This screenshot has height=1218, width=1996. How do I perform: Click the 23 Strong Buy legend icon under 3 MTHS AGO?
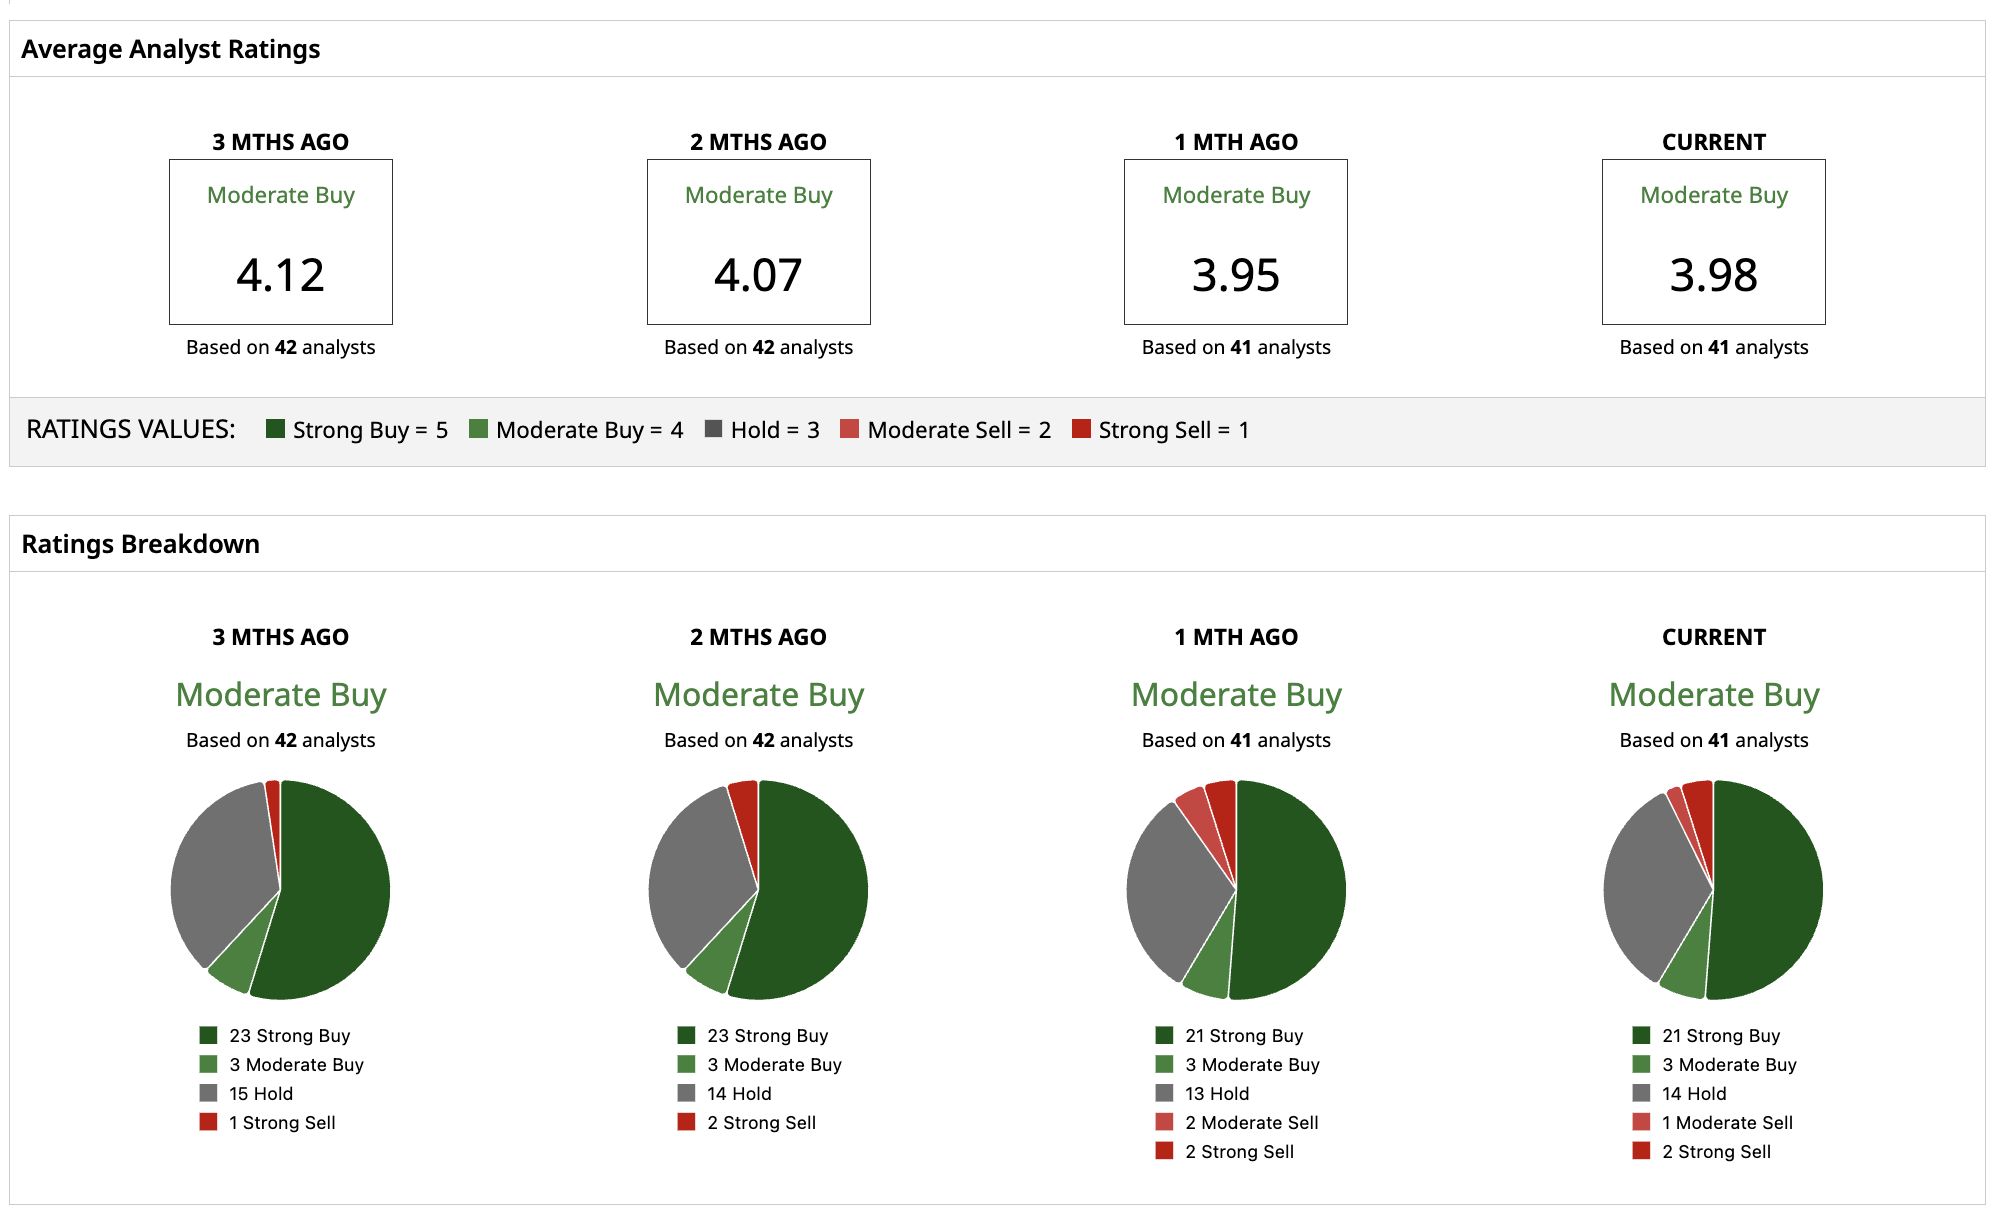[x=208, y=1035]
